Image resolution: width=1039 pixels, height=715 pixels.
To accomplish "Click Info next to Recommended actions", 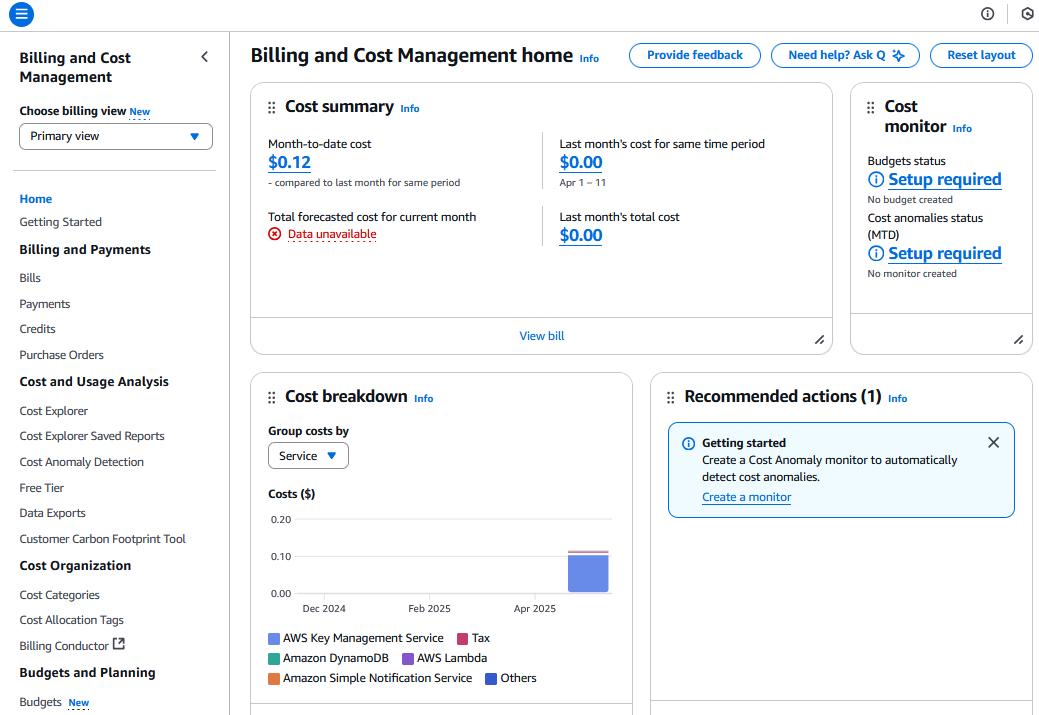I will pos(897,398).
